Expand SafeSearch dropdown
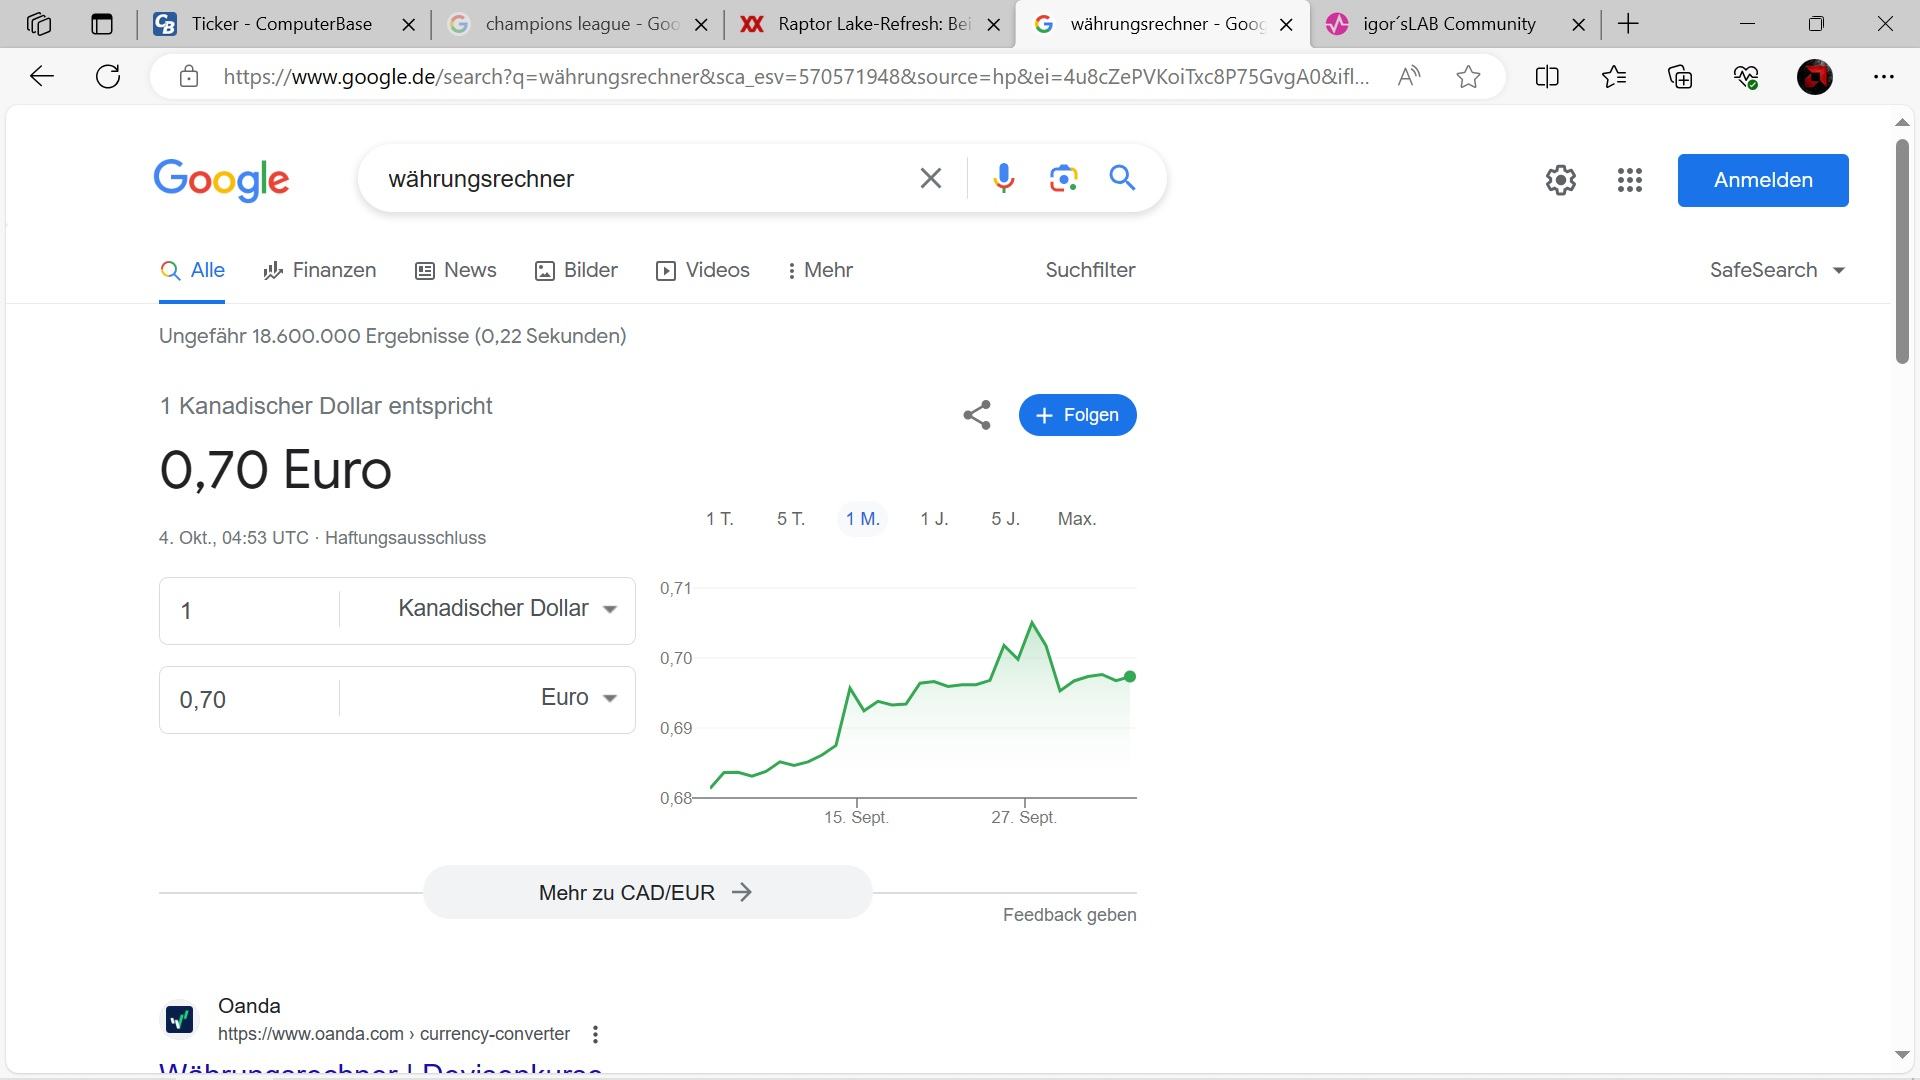1920x1080 pixels. [1777, 270]
